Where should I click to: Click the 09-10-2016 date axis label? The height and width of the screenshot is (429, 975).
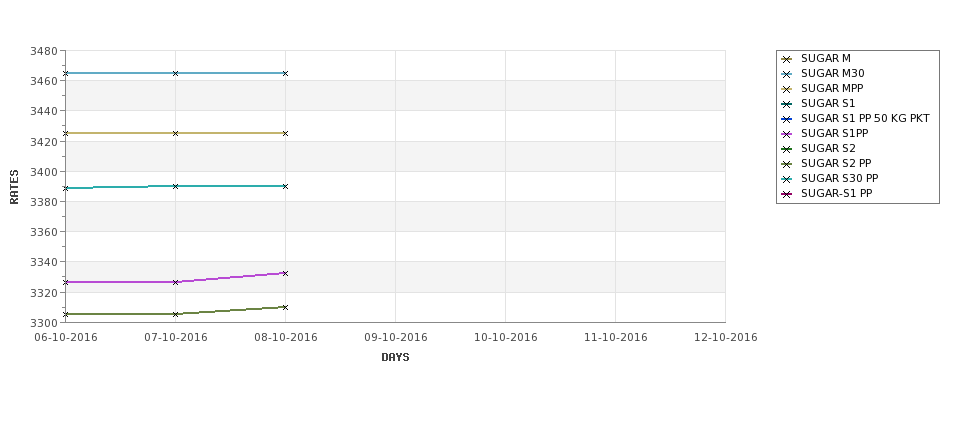pos(395,338)
